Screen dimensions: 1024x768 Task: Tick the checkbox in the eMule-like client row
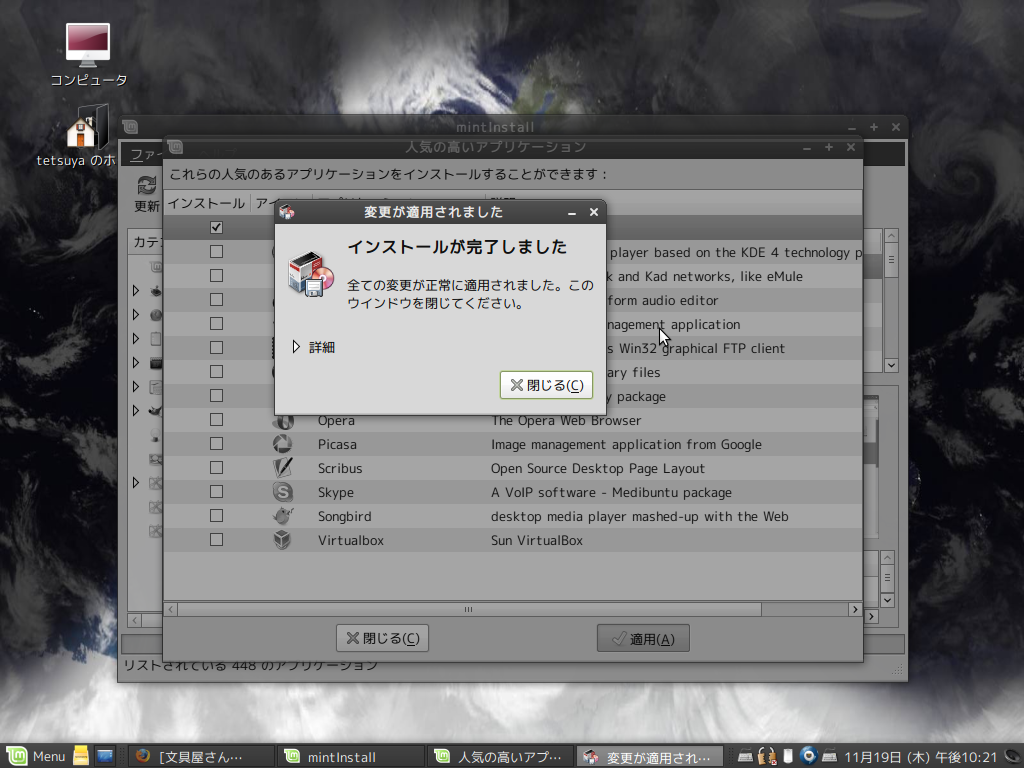coord(216,276)
